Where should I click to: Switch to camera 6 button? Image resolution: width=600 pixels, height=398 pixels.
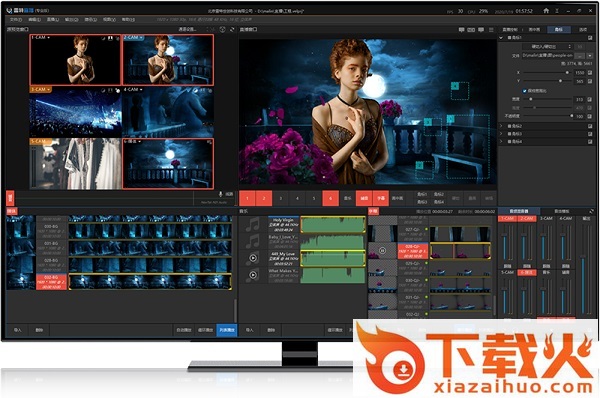(330, 199)
